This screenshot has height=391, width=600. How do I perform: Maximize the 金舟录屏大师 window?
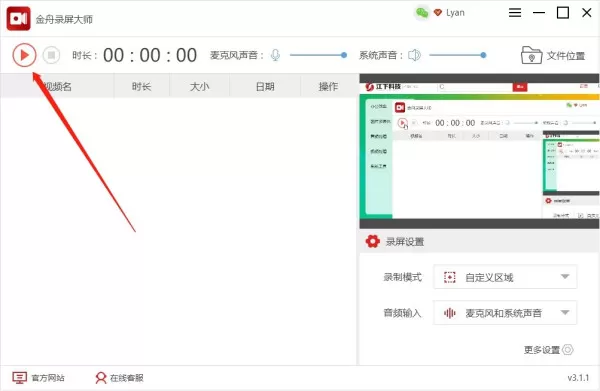pos(562,13)
